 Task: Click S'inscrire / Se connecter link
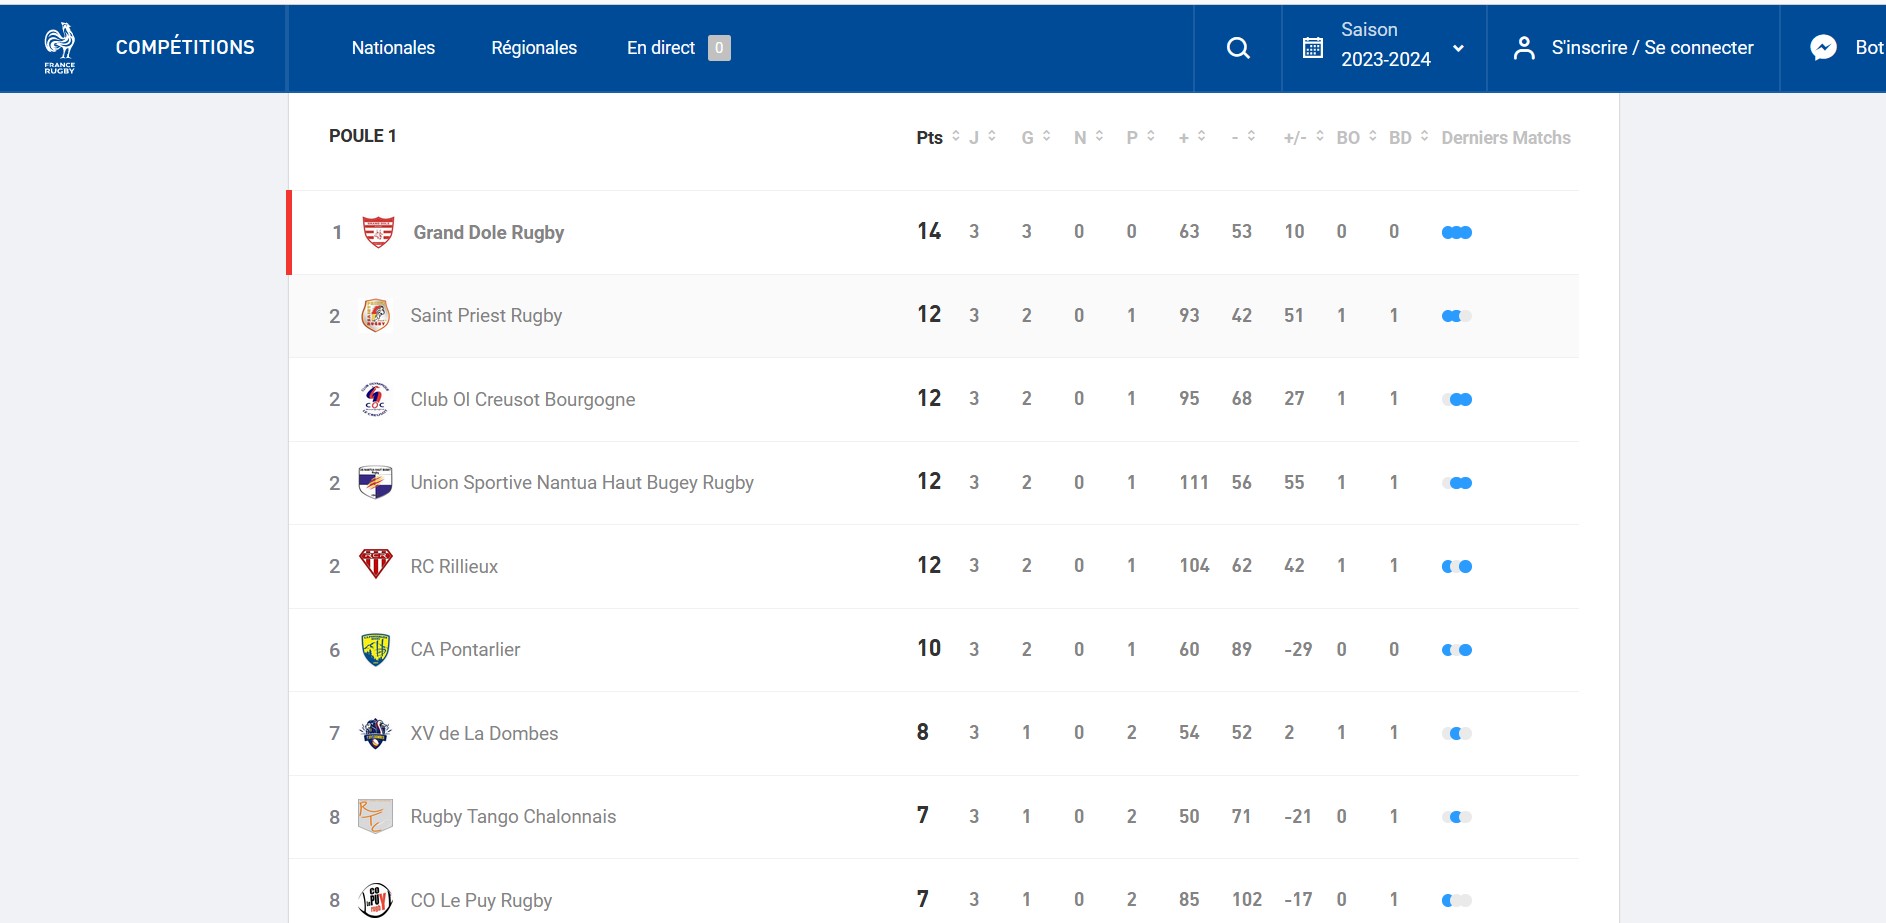[1652, 47]
